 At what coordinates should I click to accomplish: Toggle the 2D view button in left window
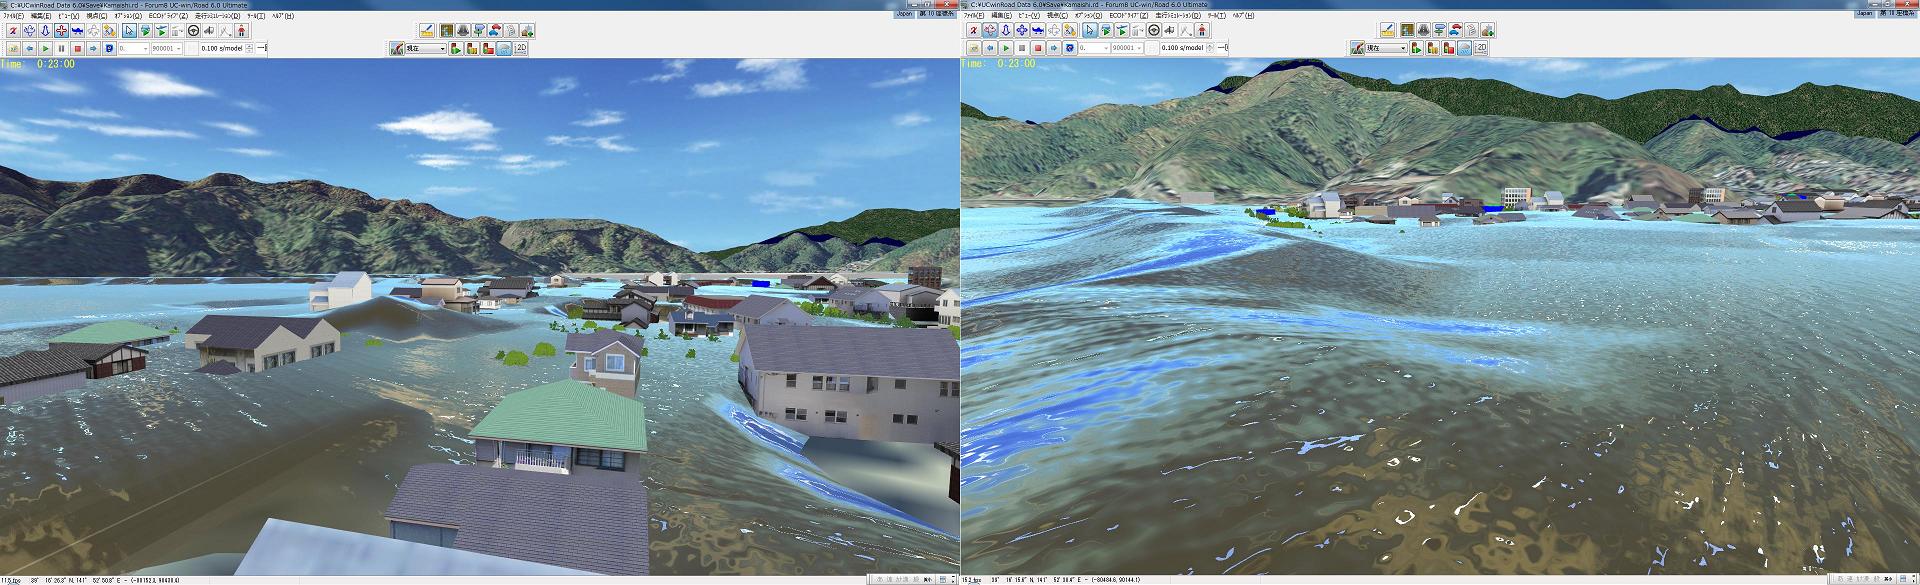(x=520, y=48)
